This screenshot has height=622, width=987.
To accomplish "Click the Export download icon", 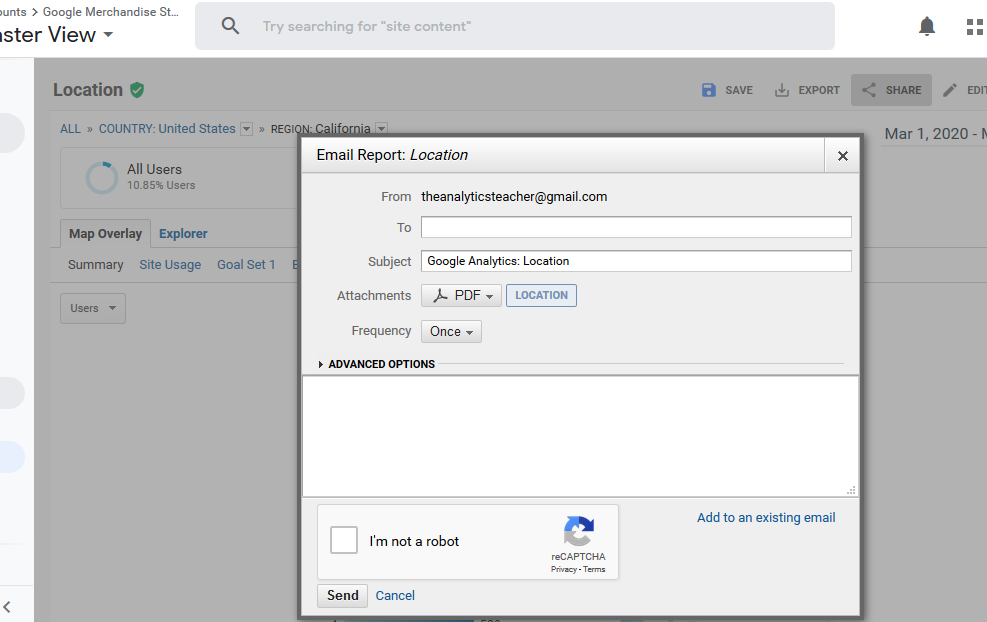I will coord(782,90).
